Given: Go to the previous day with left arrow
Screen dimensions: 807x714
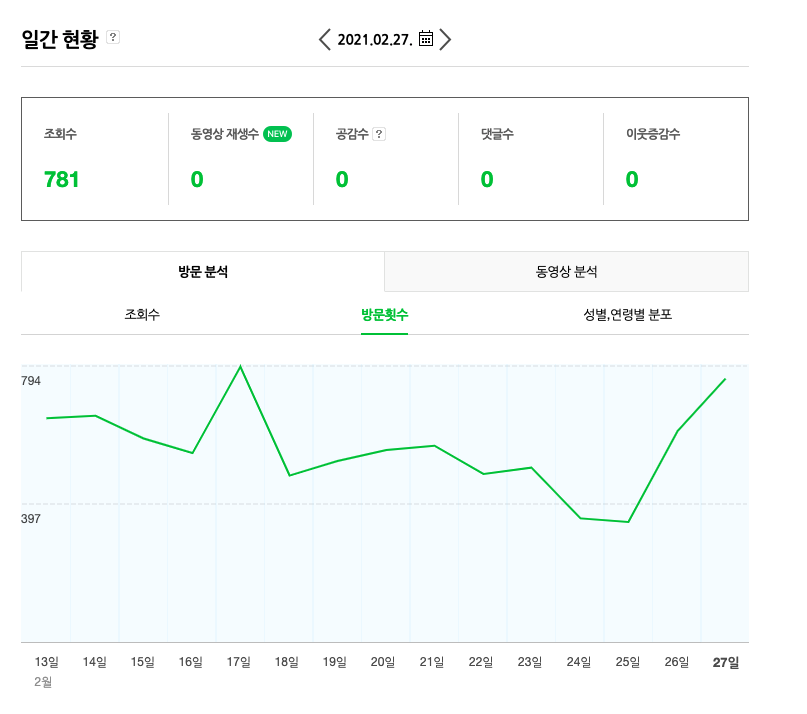Looking at the screenshot, I should [325, 40].
